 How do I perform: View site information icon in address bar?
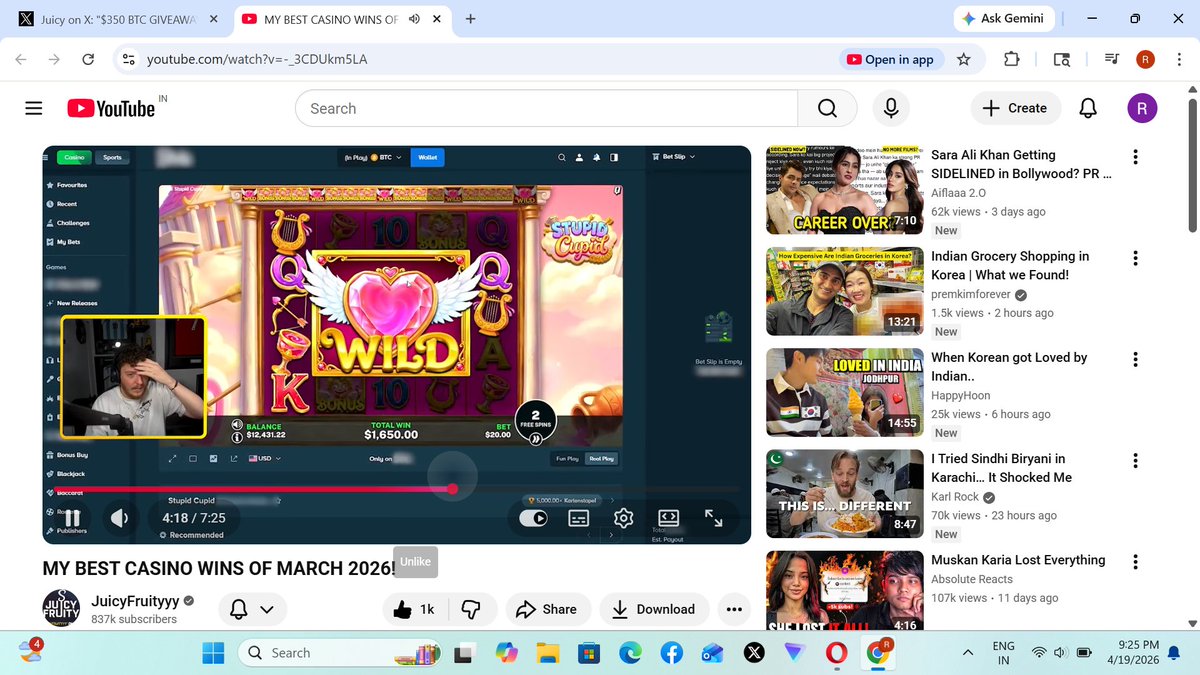tap(128, 60)
